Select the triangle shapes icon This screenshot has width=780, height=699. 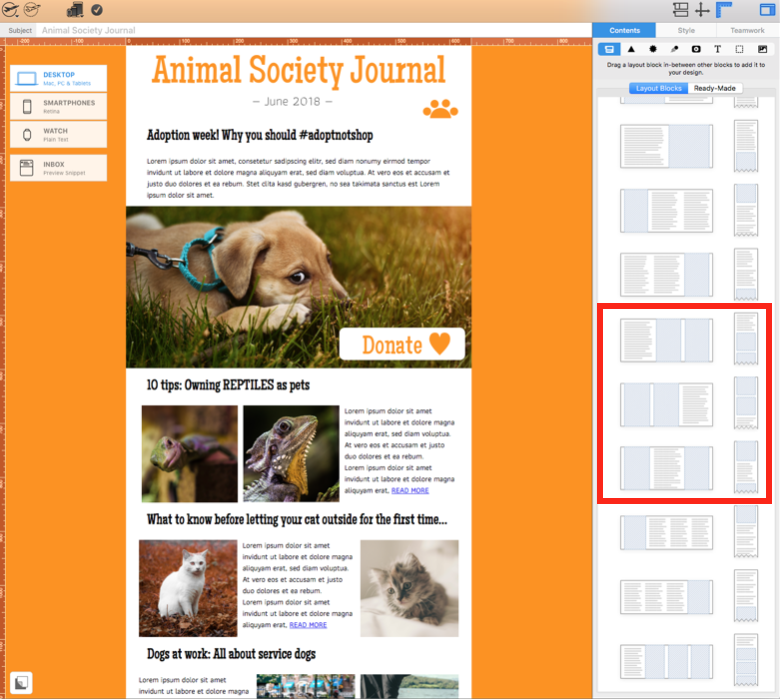coord(631,49)
